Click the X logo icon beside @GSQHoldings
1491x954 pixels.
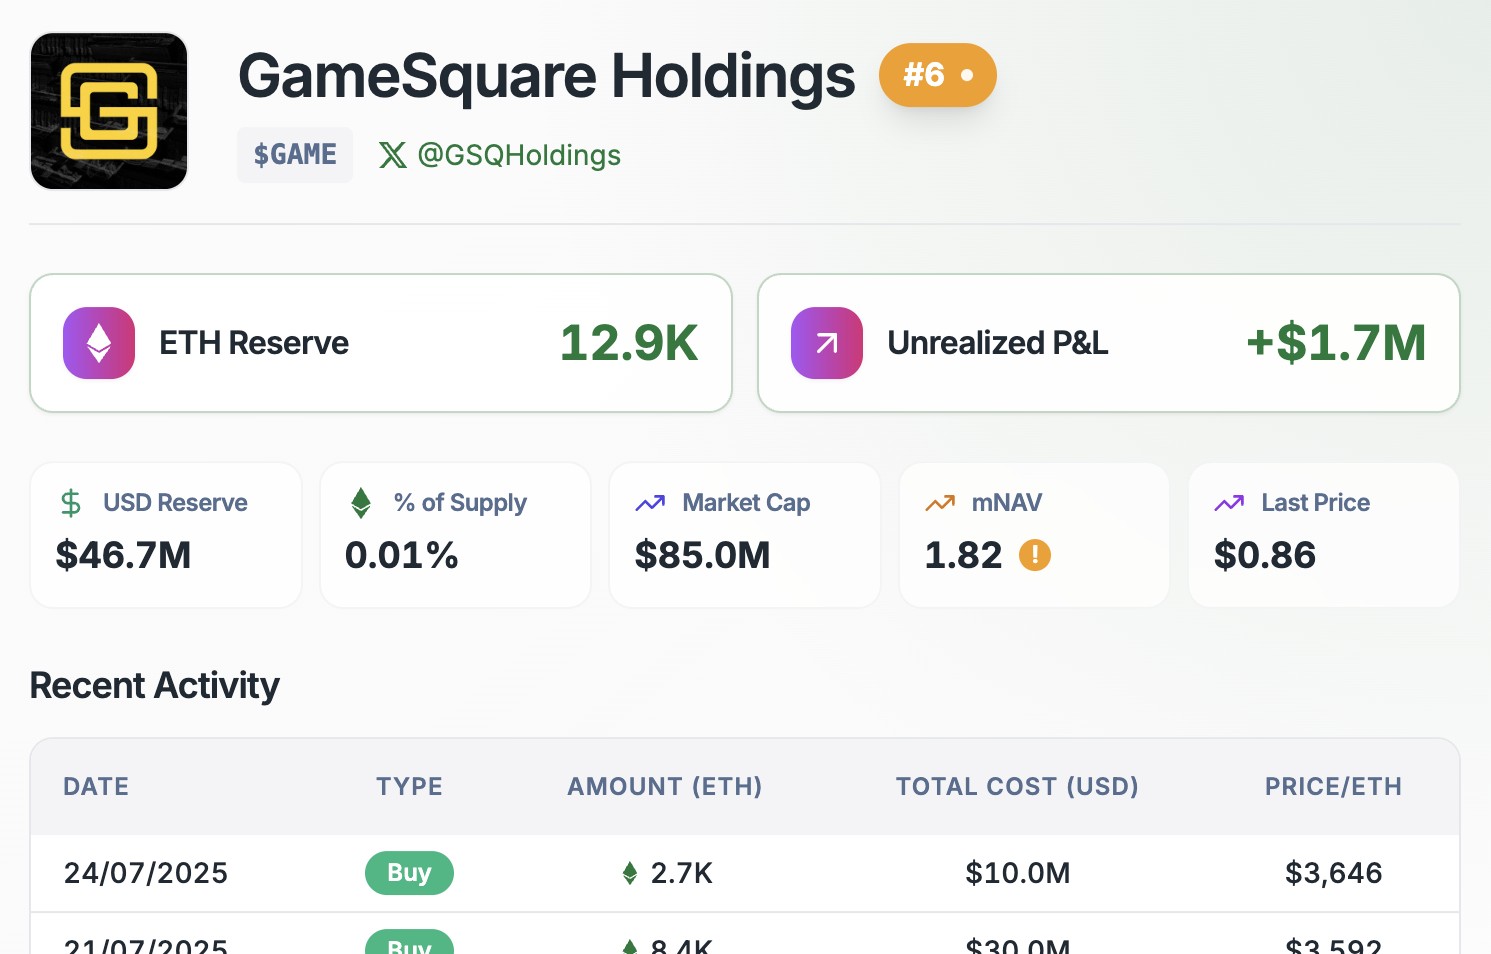(x=393, y=155)
